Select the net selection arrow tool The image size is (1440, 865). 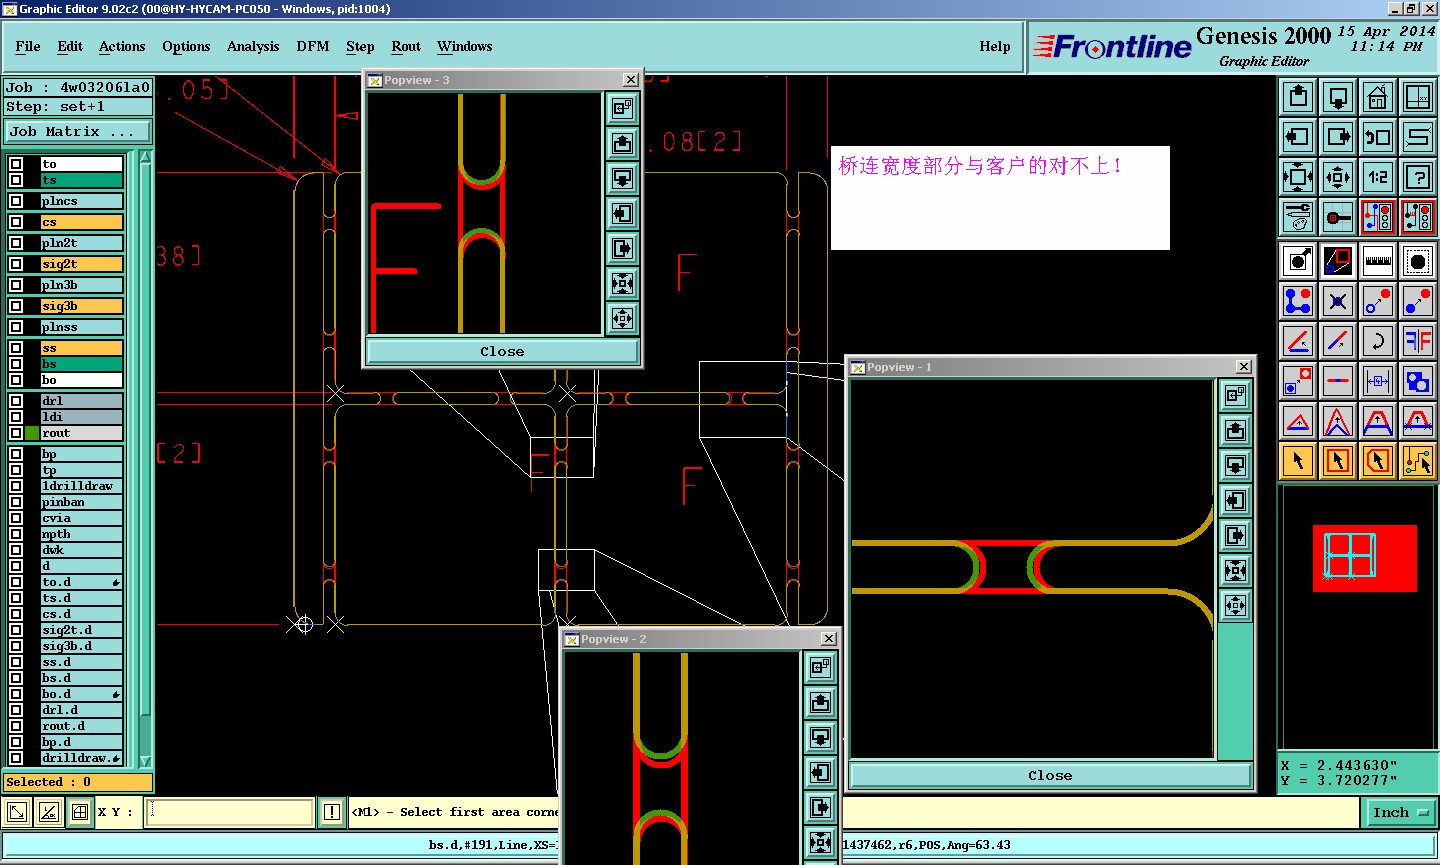(1418, 461)
